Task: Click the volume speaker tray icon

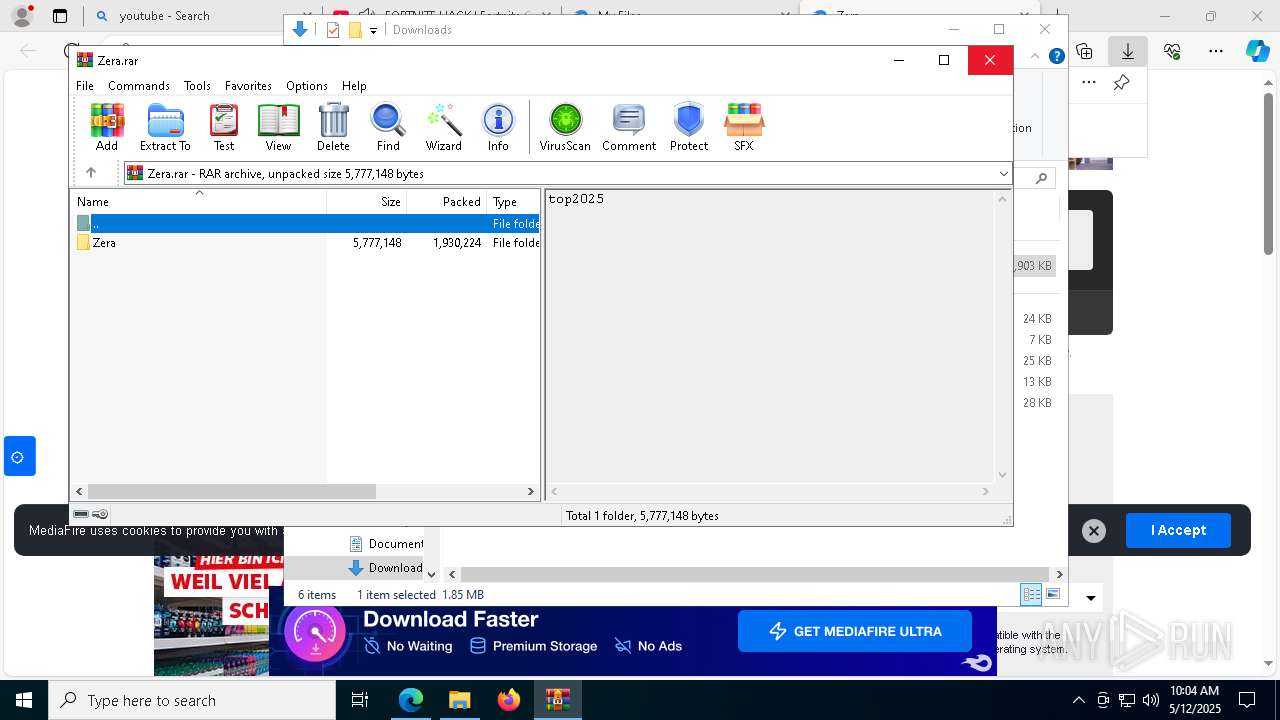Action: 1151,700
